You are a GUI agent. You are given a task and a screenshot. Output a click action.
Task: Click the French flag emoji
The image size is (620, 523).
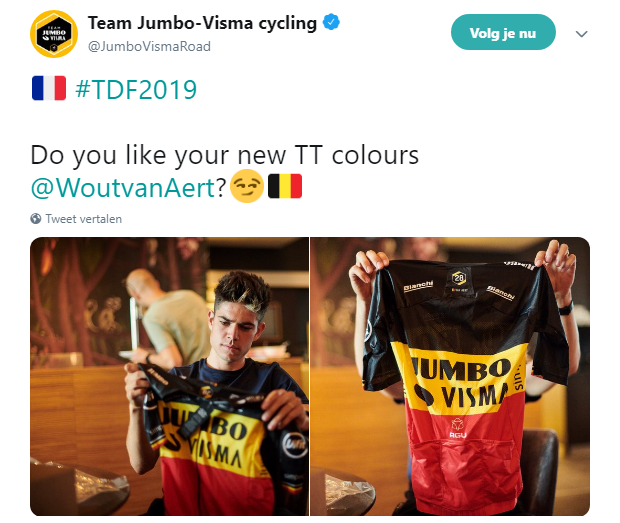tap(49, 88)
